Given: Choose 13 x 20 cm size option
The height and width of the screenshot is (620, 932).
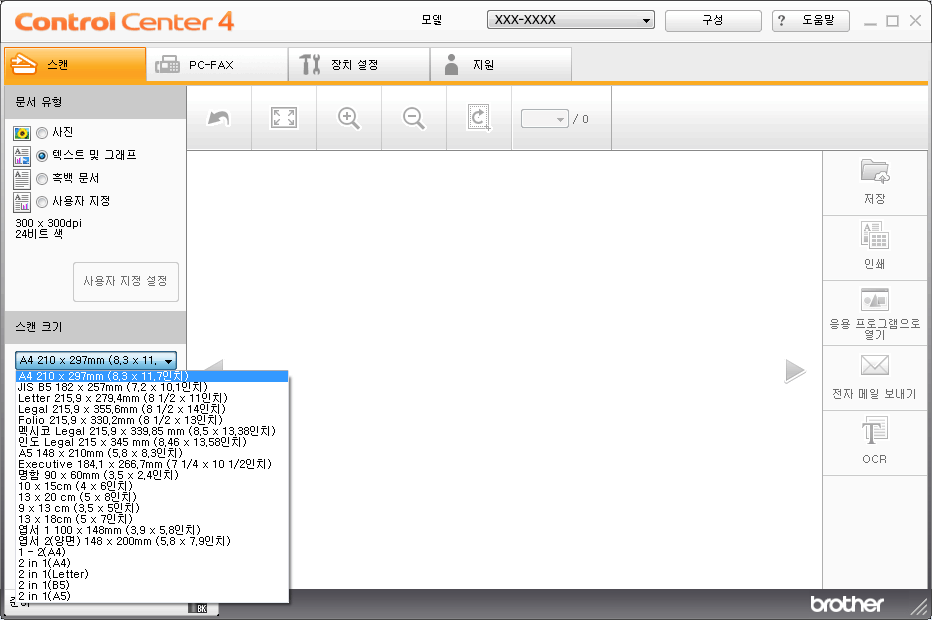Looking at the screenshot, I should tap(152, 497).
